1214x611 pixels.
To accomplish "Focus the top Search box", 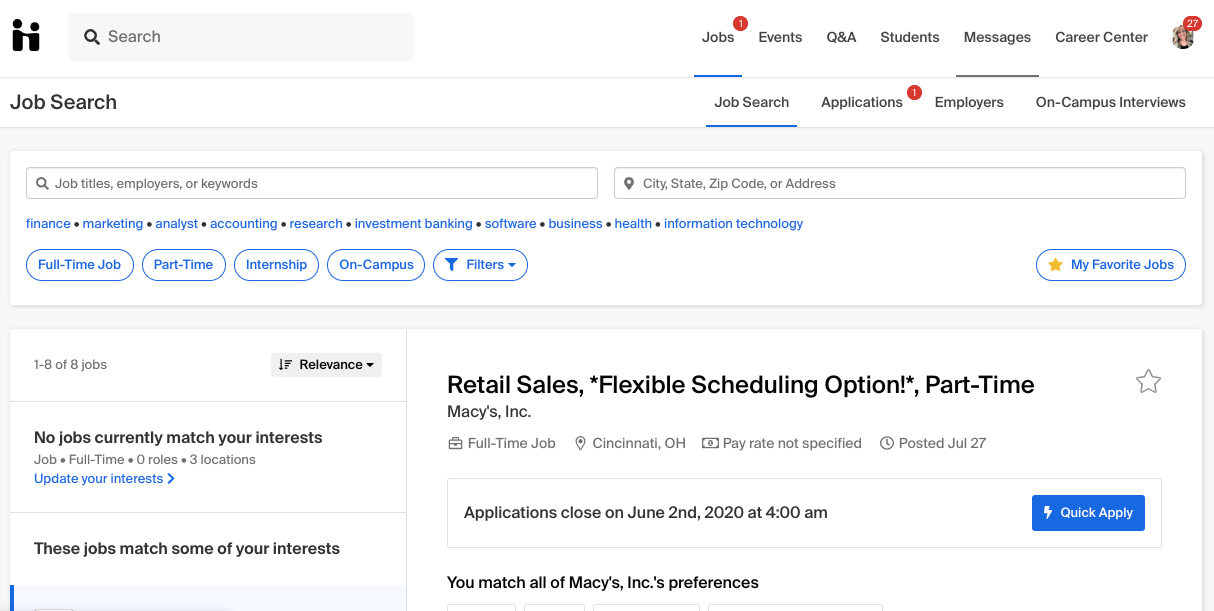I will point(241,37).
